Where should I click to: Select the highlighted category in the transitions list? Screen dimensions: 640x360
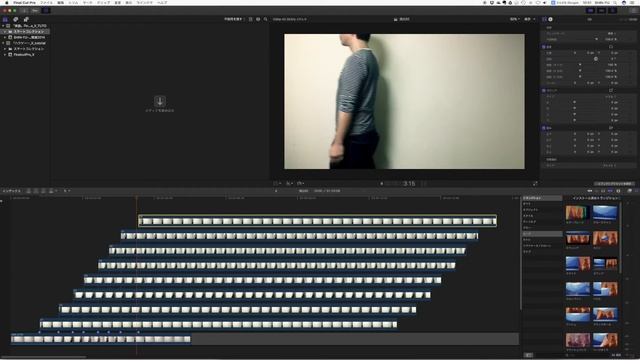(542, 234)
